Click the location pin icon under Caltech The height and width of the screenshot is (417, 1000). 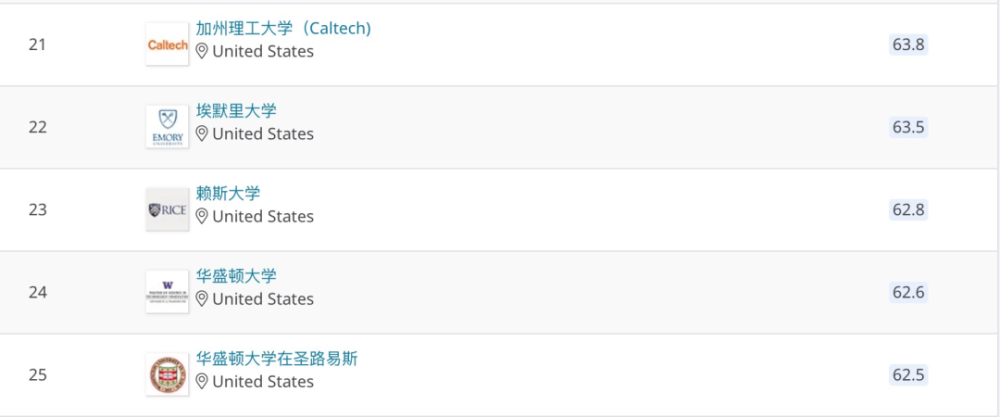coord(202,52)
